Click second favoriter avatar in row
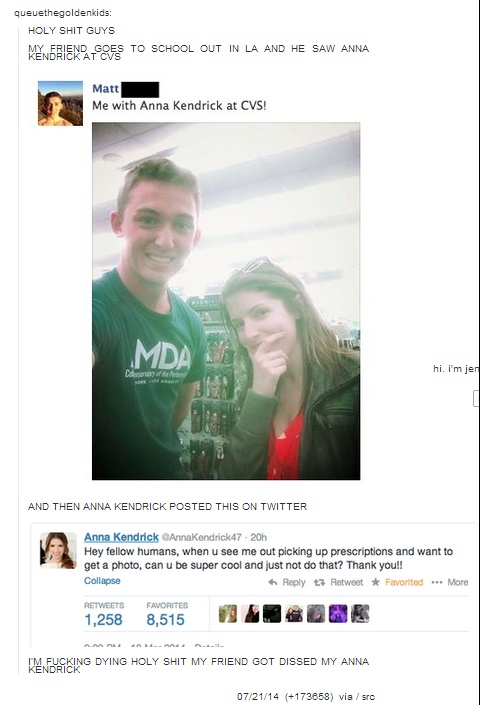 click(x=250, y=614)
